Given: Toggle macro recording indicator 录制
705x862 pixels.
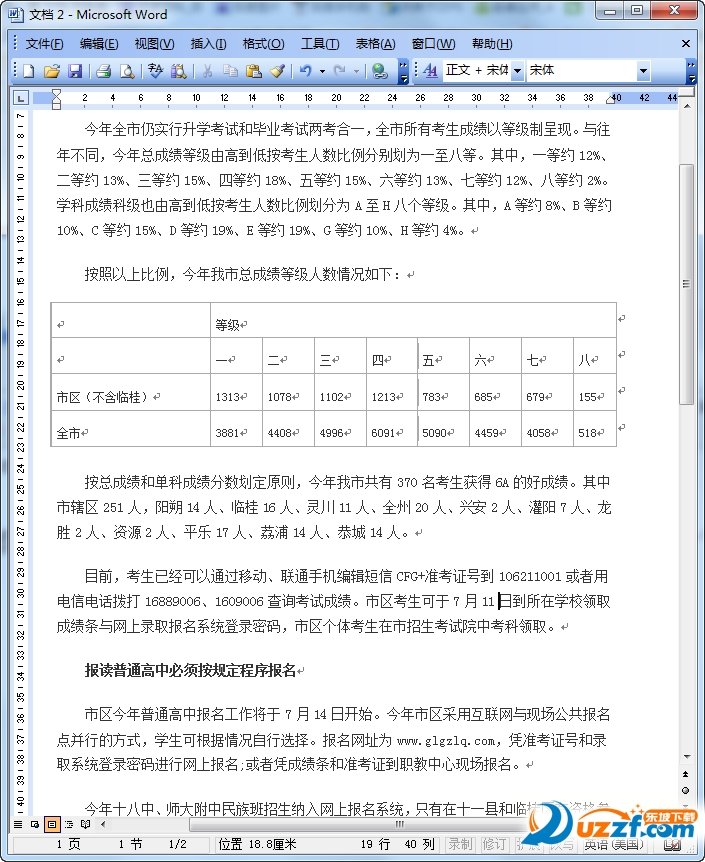Looking at the screenshot, I should point(460,844).
